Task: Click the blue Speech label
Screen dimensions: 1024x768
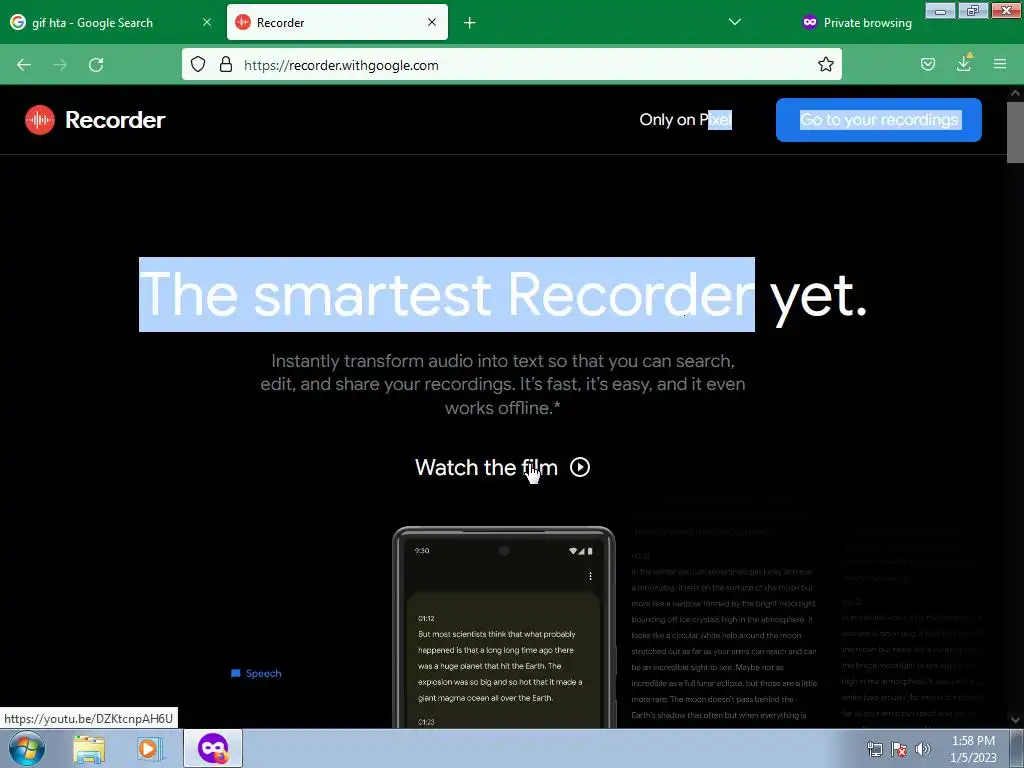Action: [256, 673]
